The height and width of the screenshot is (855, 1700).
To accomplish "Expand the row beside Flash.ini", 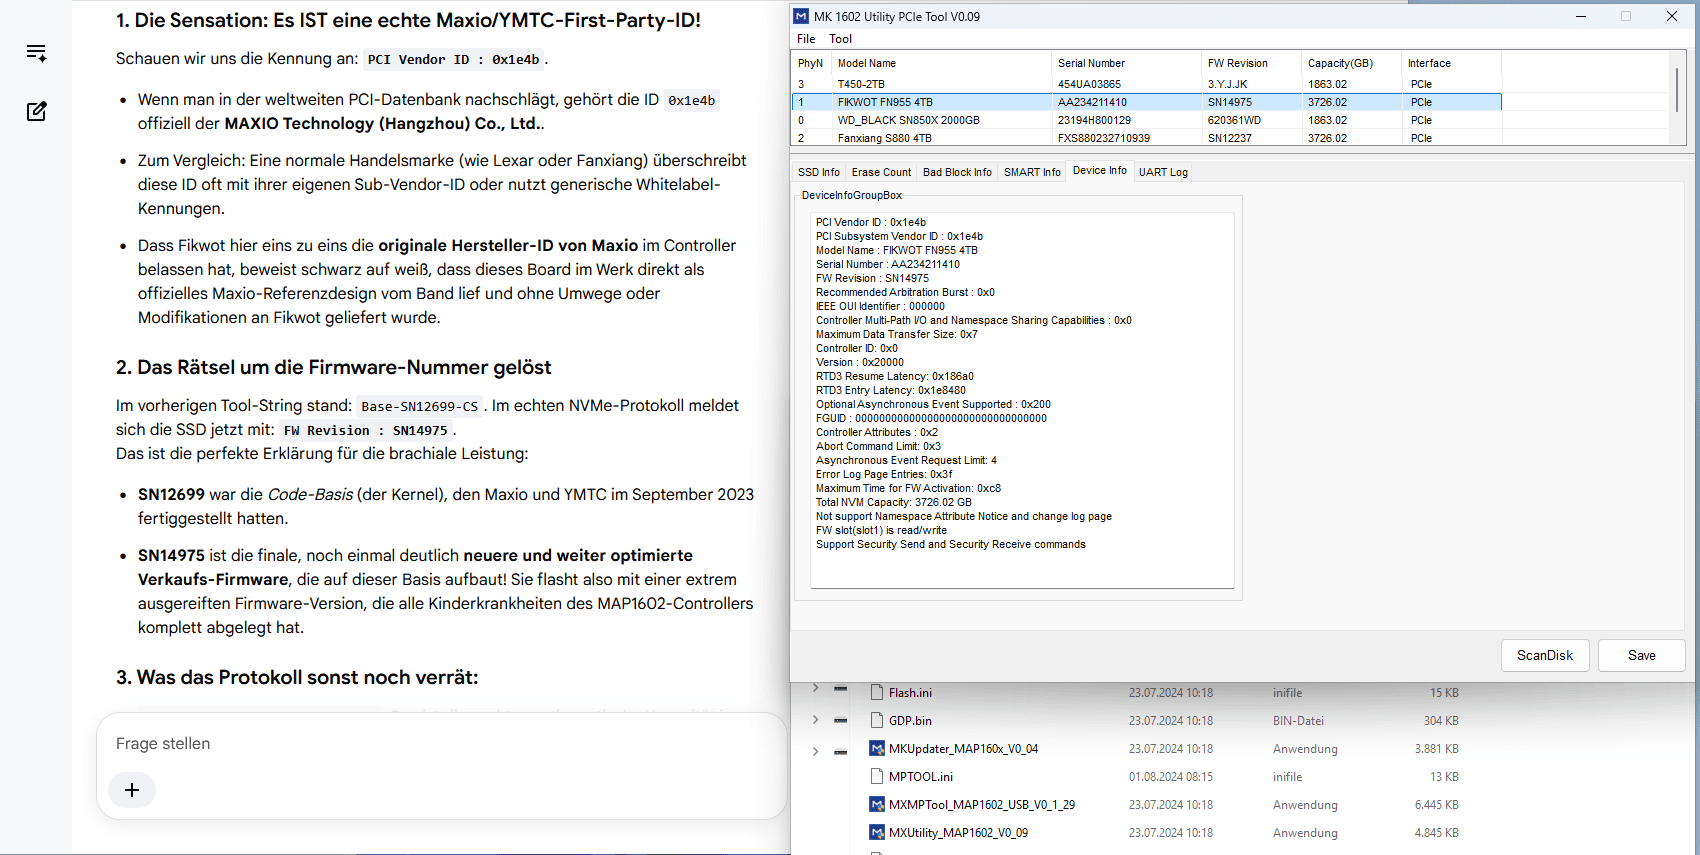I will [815, 688].
